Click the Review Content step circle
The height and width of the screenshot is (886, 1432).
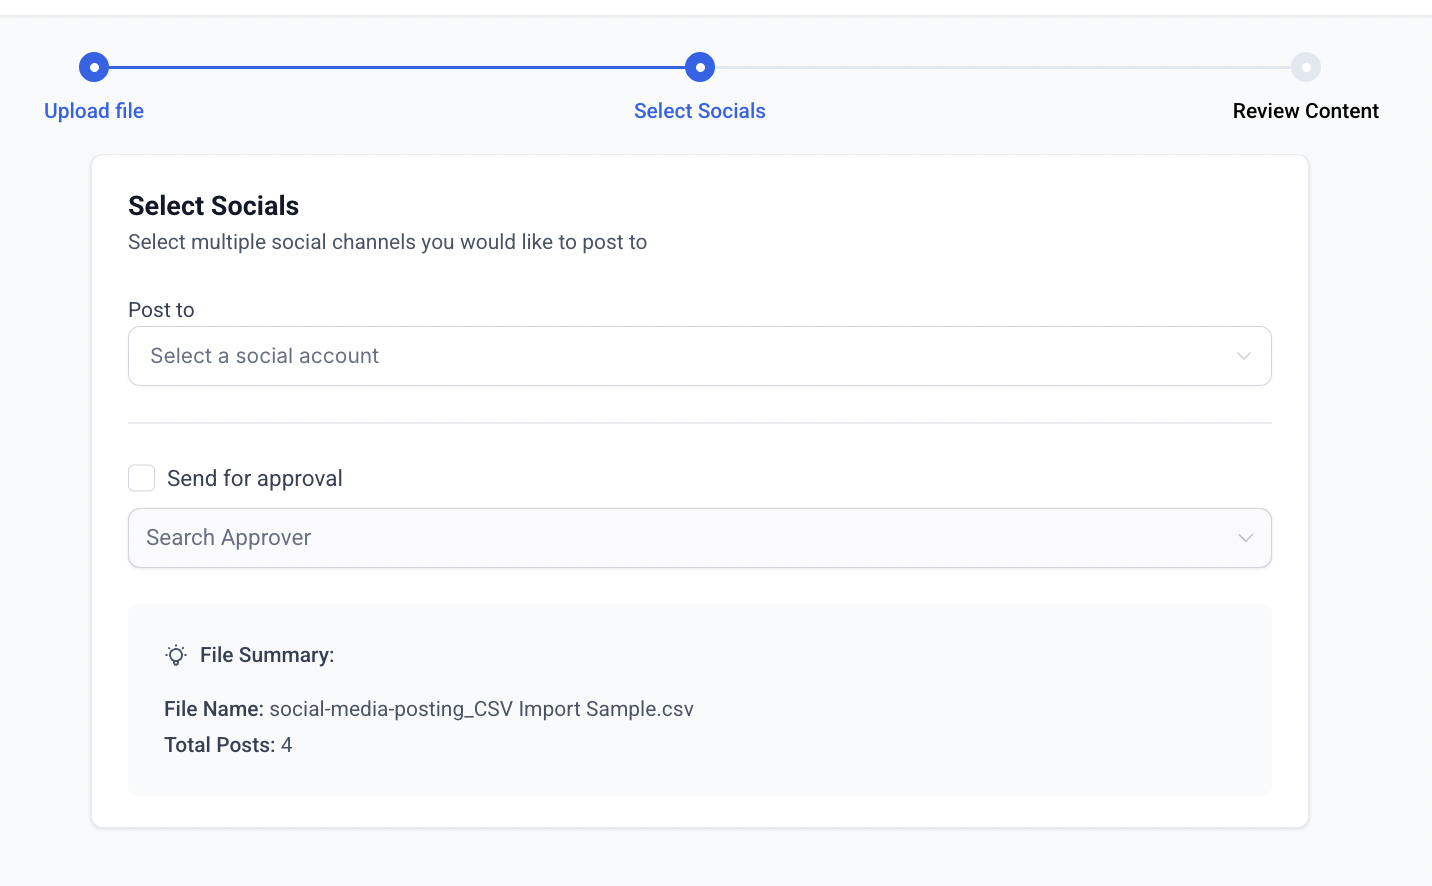(x=1306, y=68)
